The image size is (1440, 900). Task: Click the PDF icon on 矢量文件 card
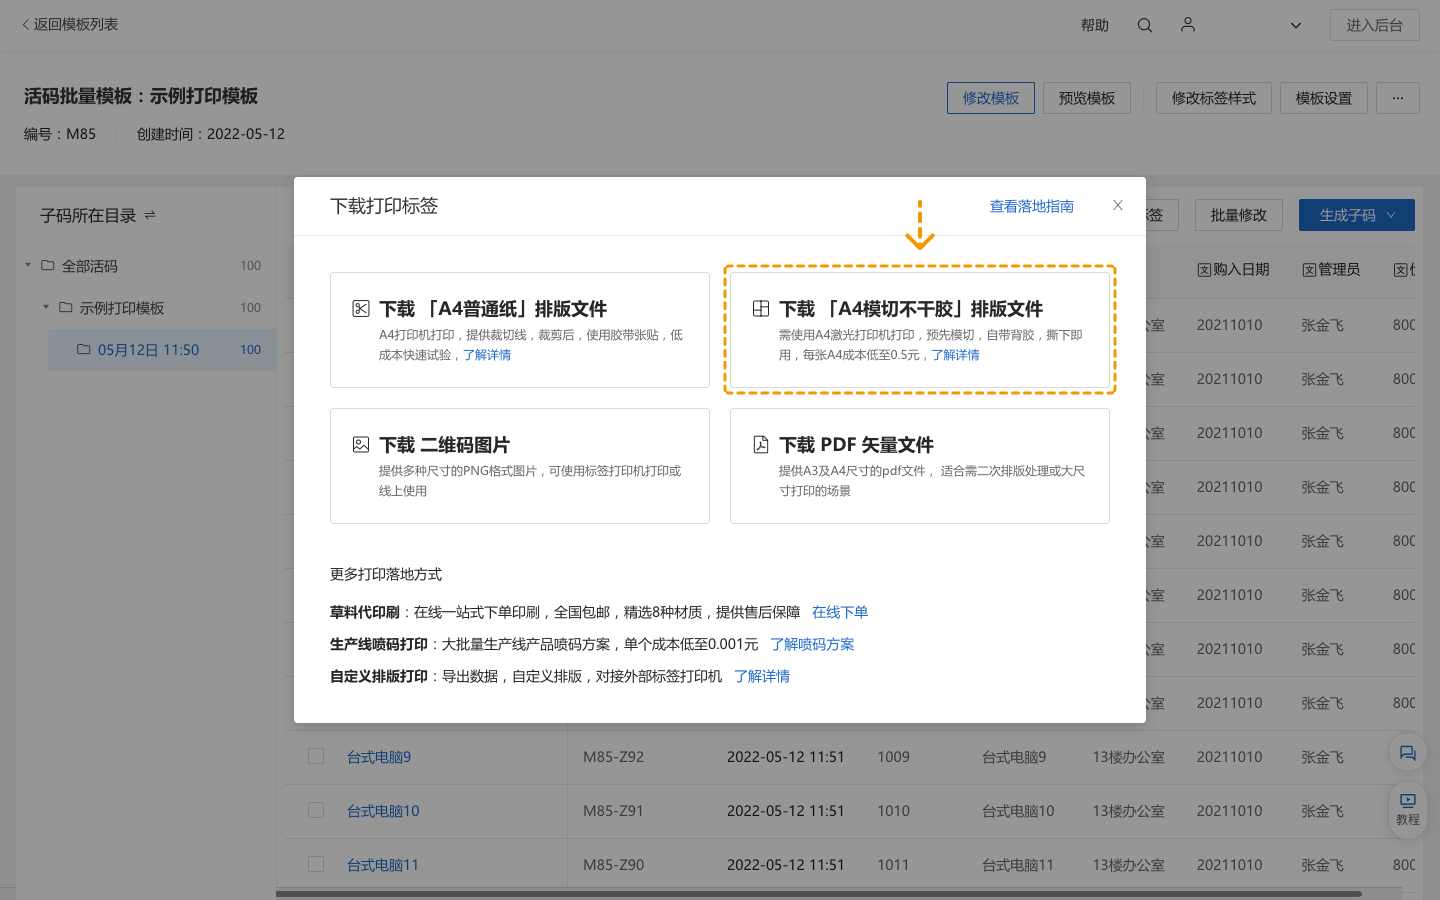(761, 444)
